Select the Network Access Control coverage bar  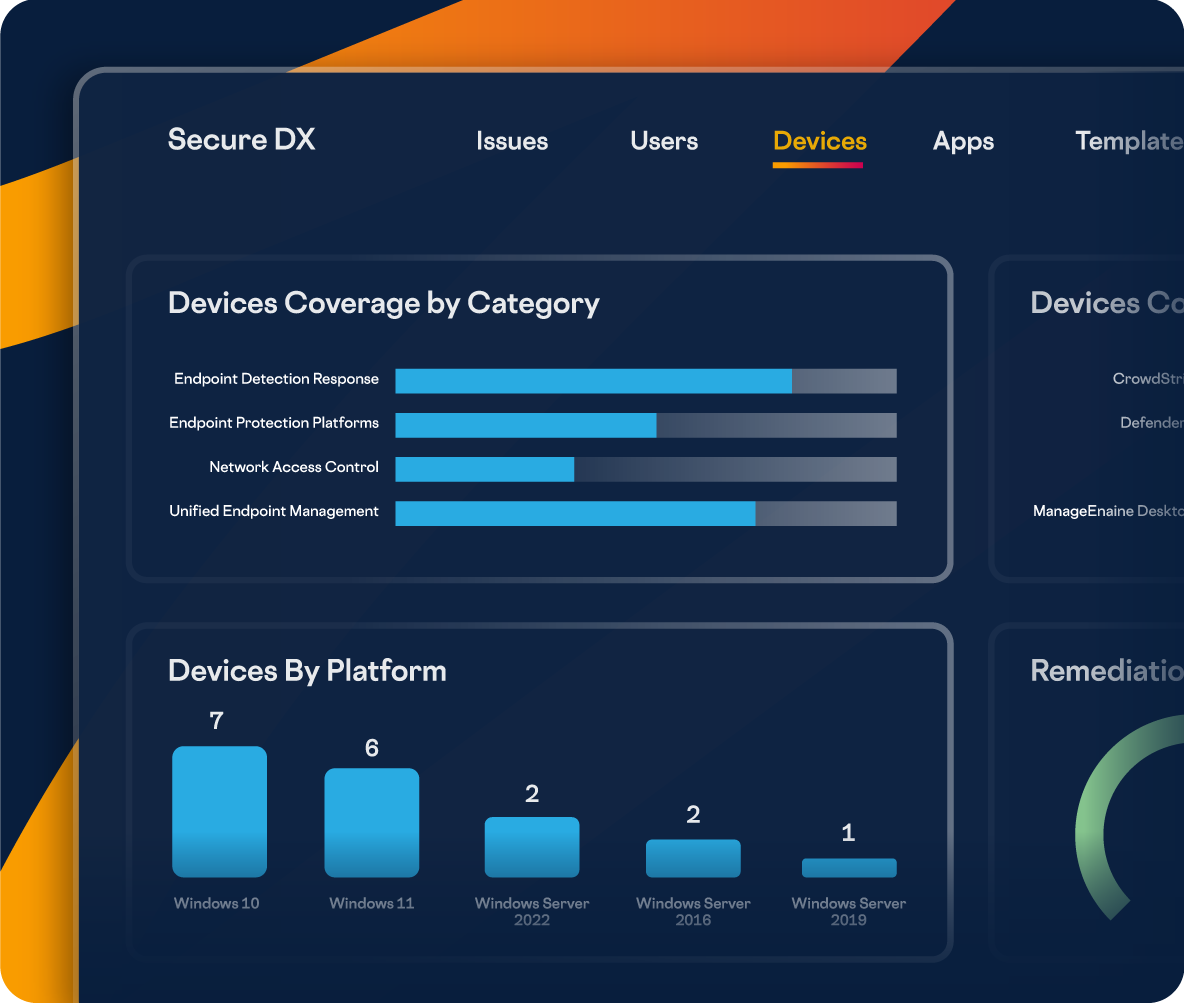click(x=645, y=469)
